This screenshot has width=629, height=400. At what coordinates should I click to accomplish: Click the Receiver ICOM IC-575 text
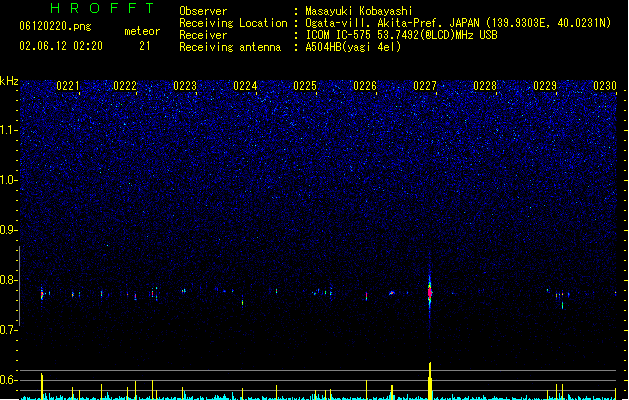tap(401, 35)
